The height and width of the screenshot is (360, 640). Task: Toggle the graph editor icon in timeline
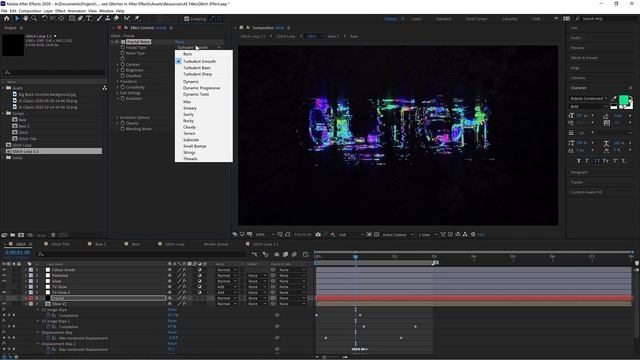(x=306, y=254)
